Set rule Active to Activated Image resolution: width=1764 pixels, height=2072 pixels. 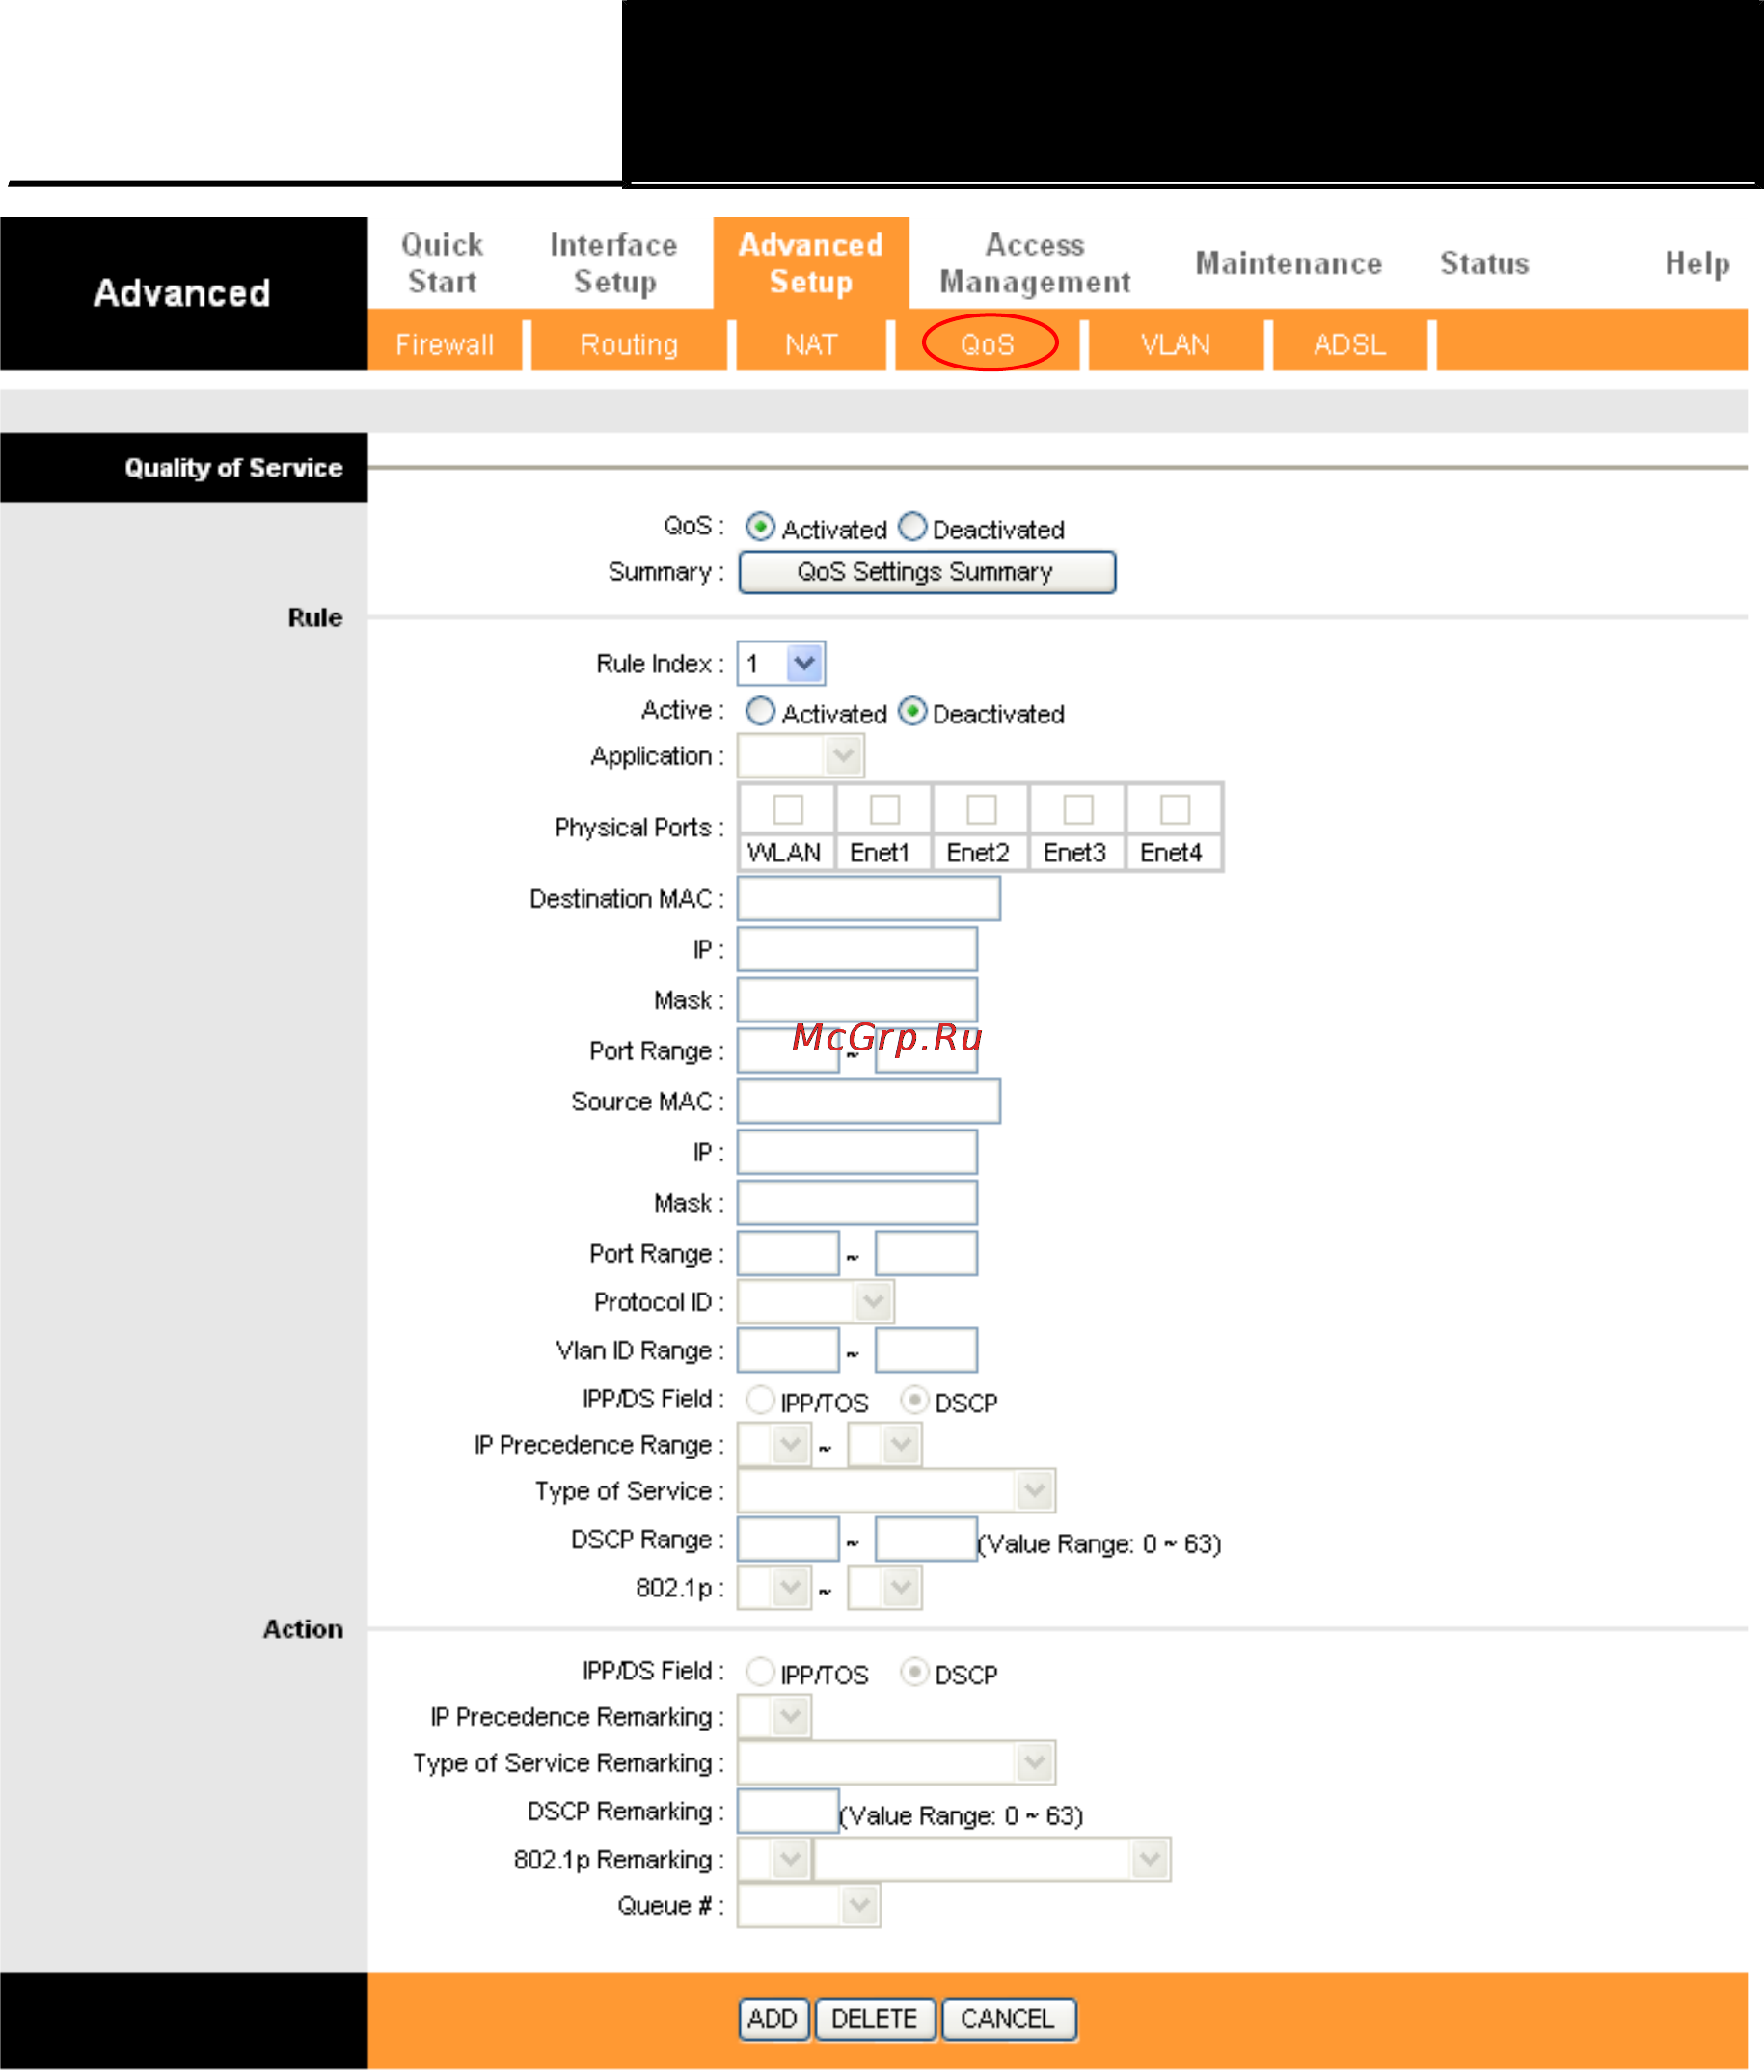(x=760, y=711)
